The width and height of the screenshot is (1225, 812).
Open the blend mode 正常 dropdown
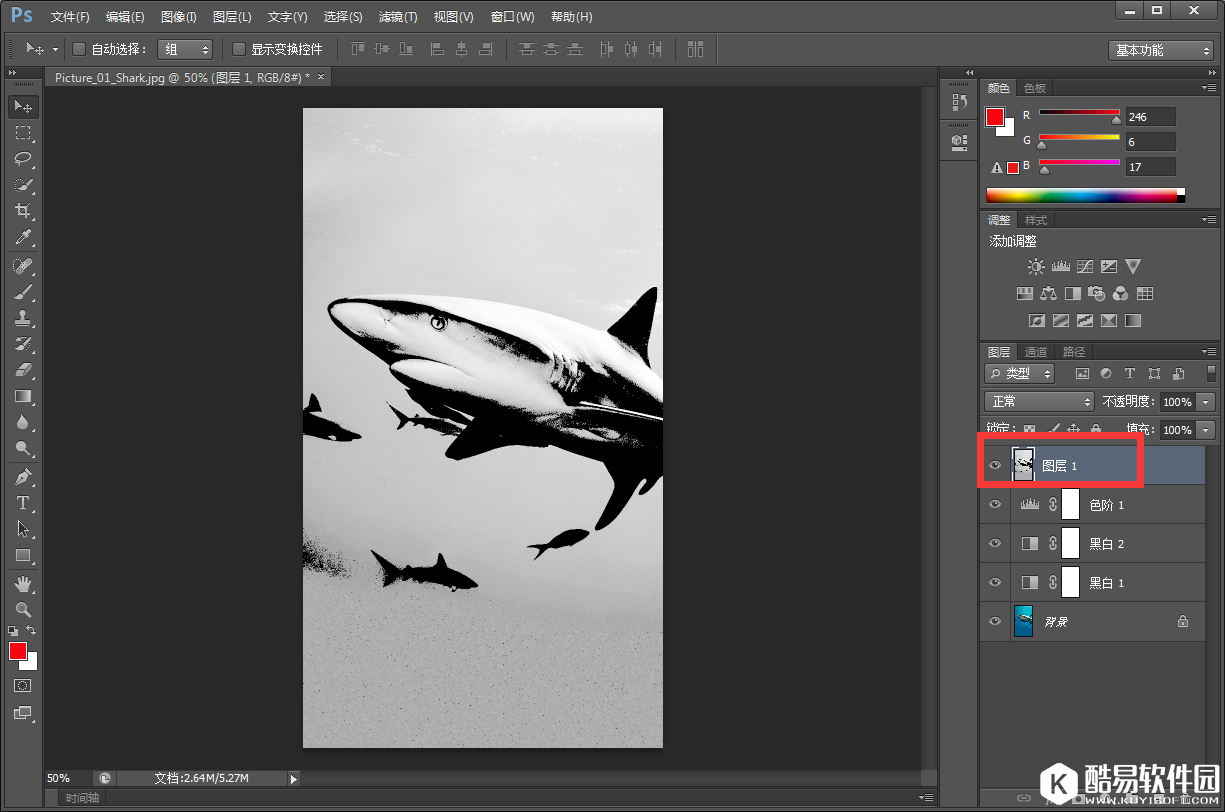click(1039, 401)
